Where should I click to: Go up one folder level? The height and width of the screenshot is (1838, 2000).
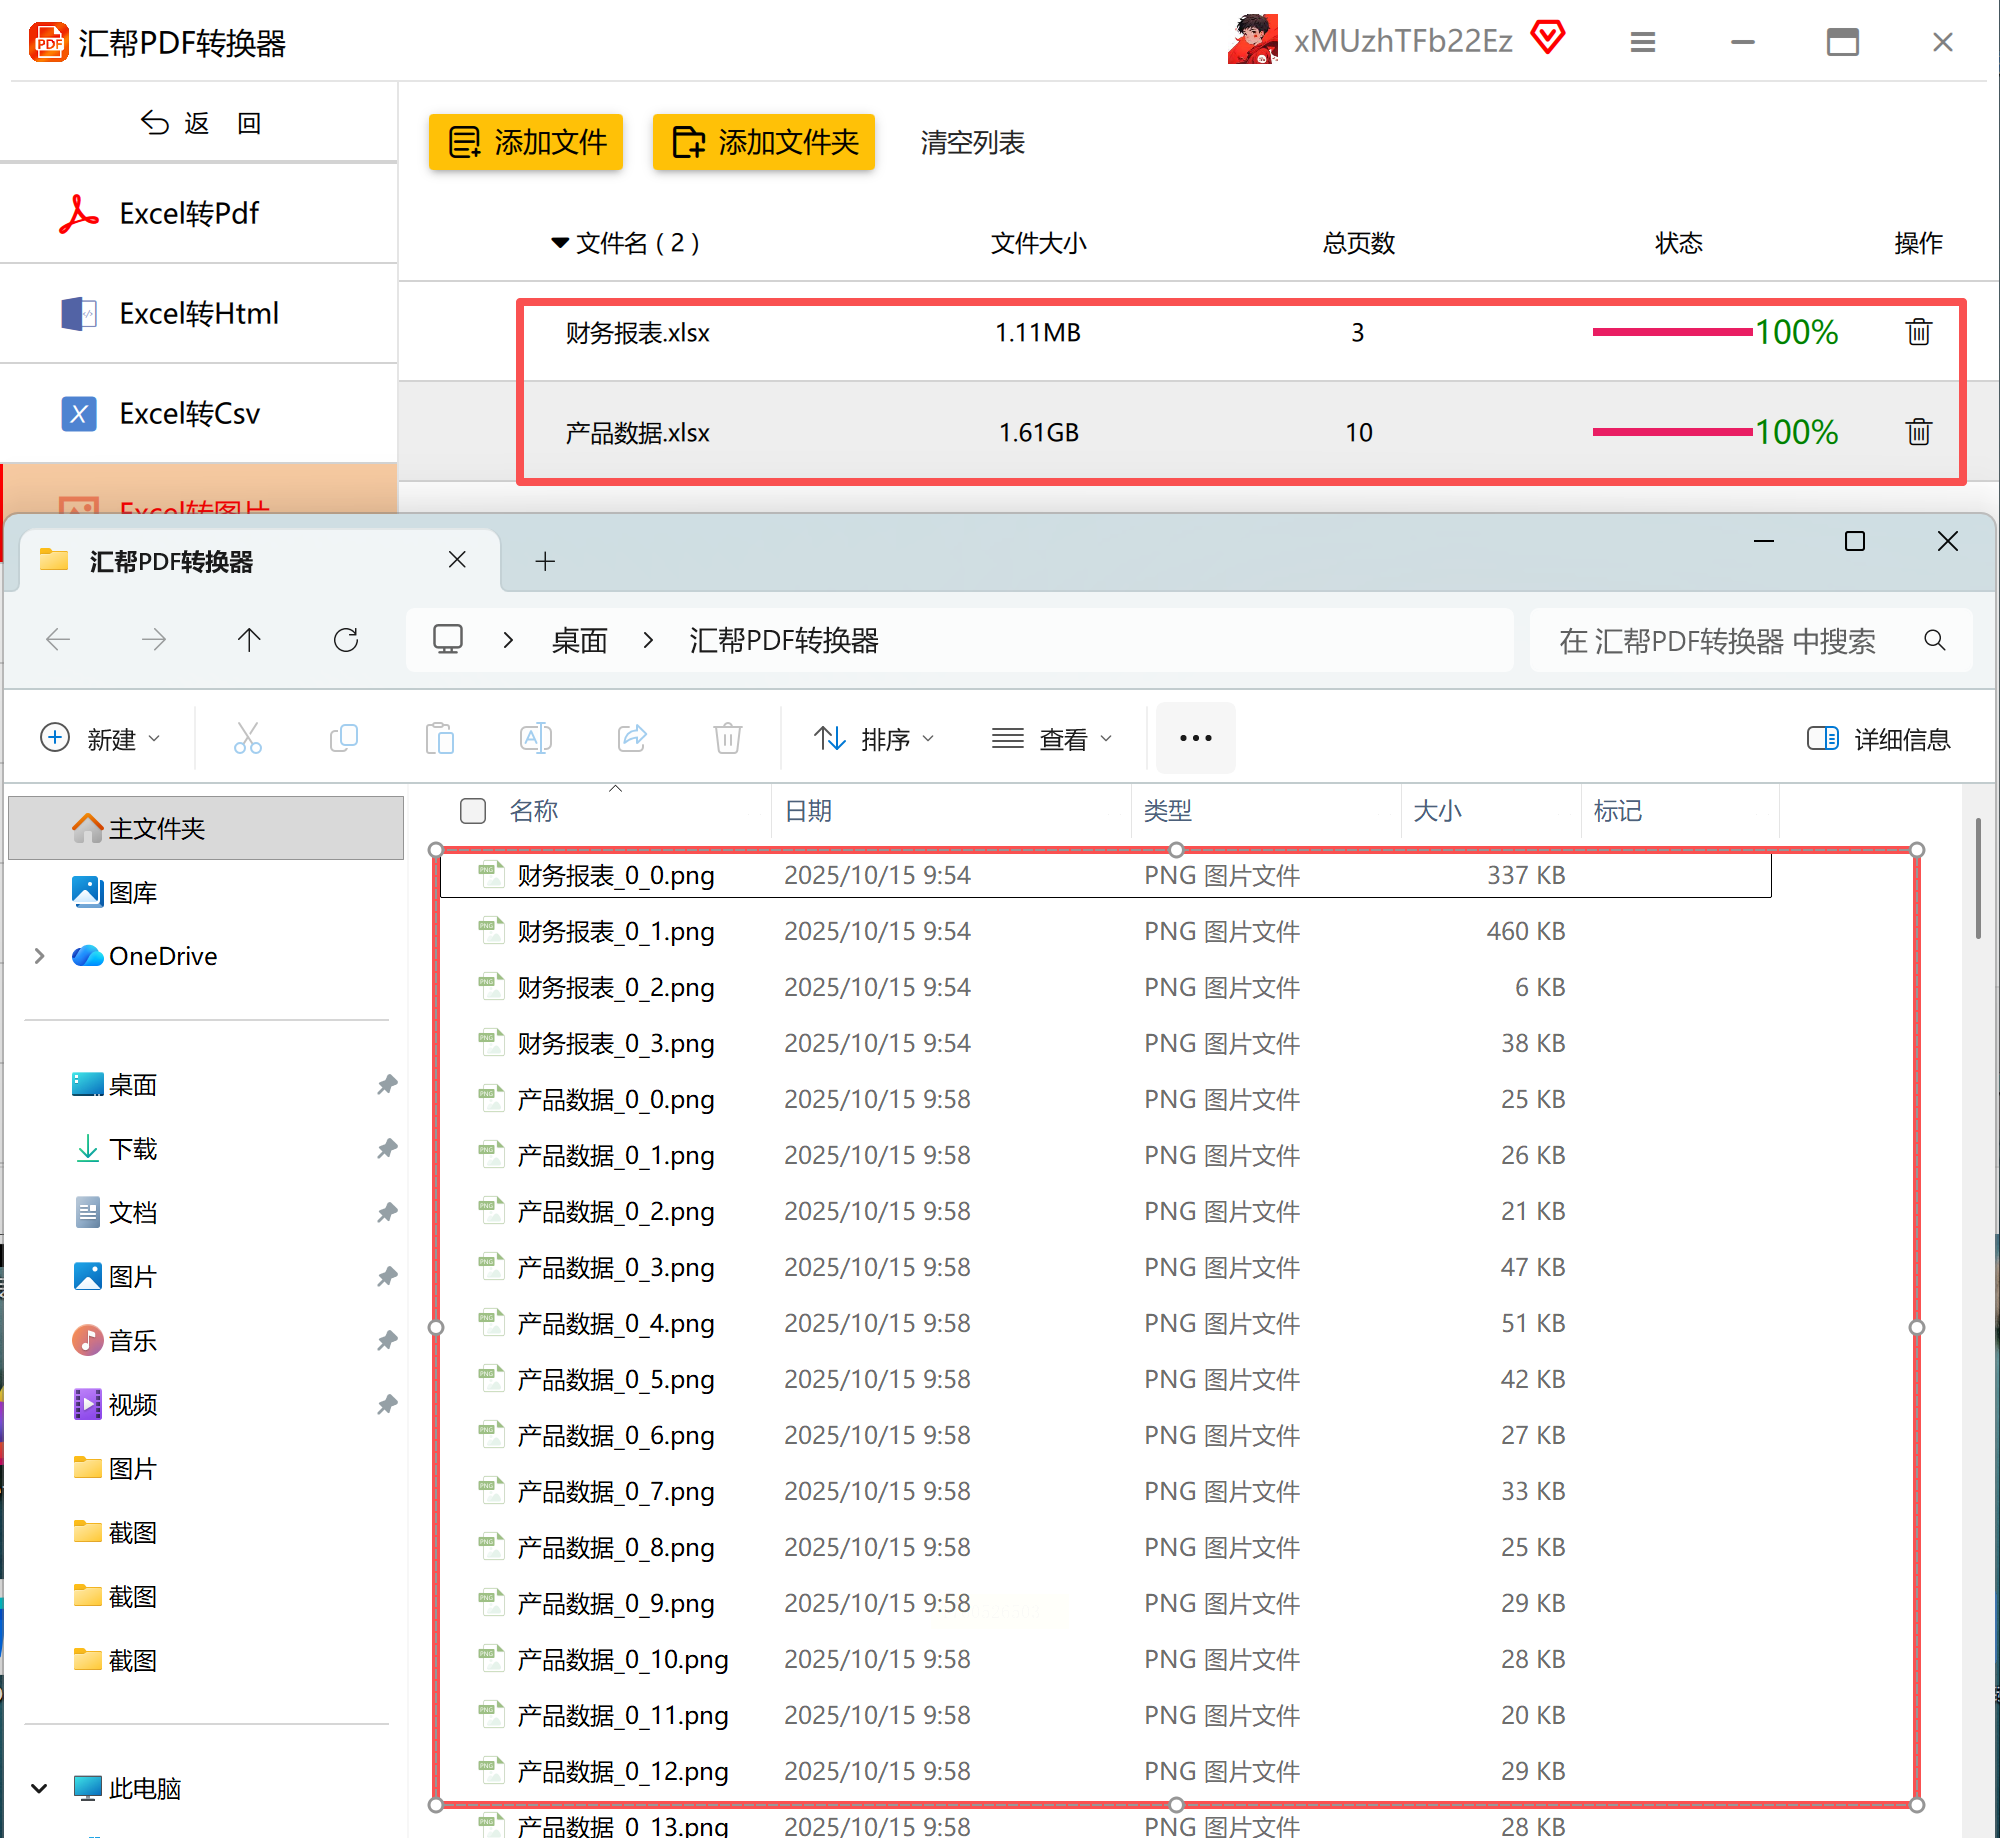tap(249, 640)
